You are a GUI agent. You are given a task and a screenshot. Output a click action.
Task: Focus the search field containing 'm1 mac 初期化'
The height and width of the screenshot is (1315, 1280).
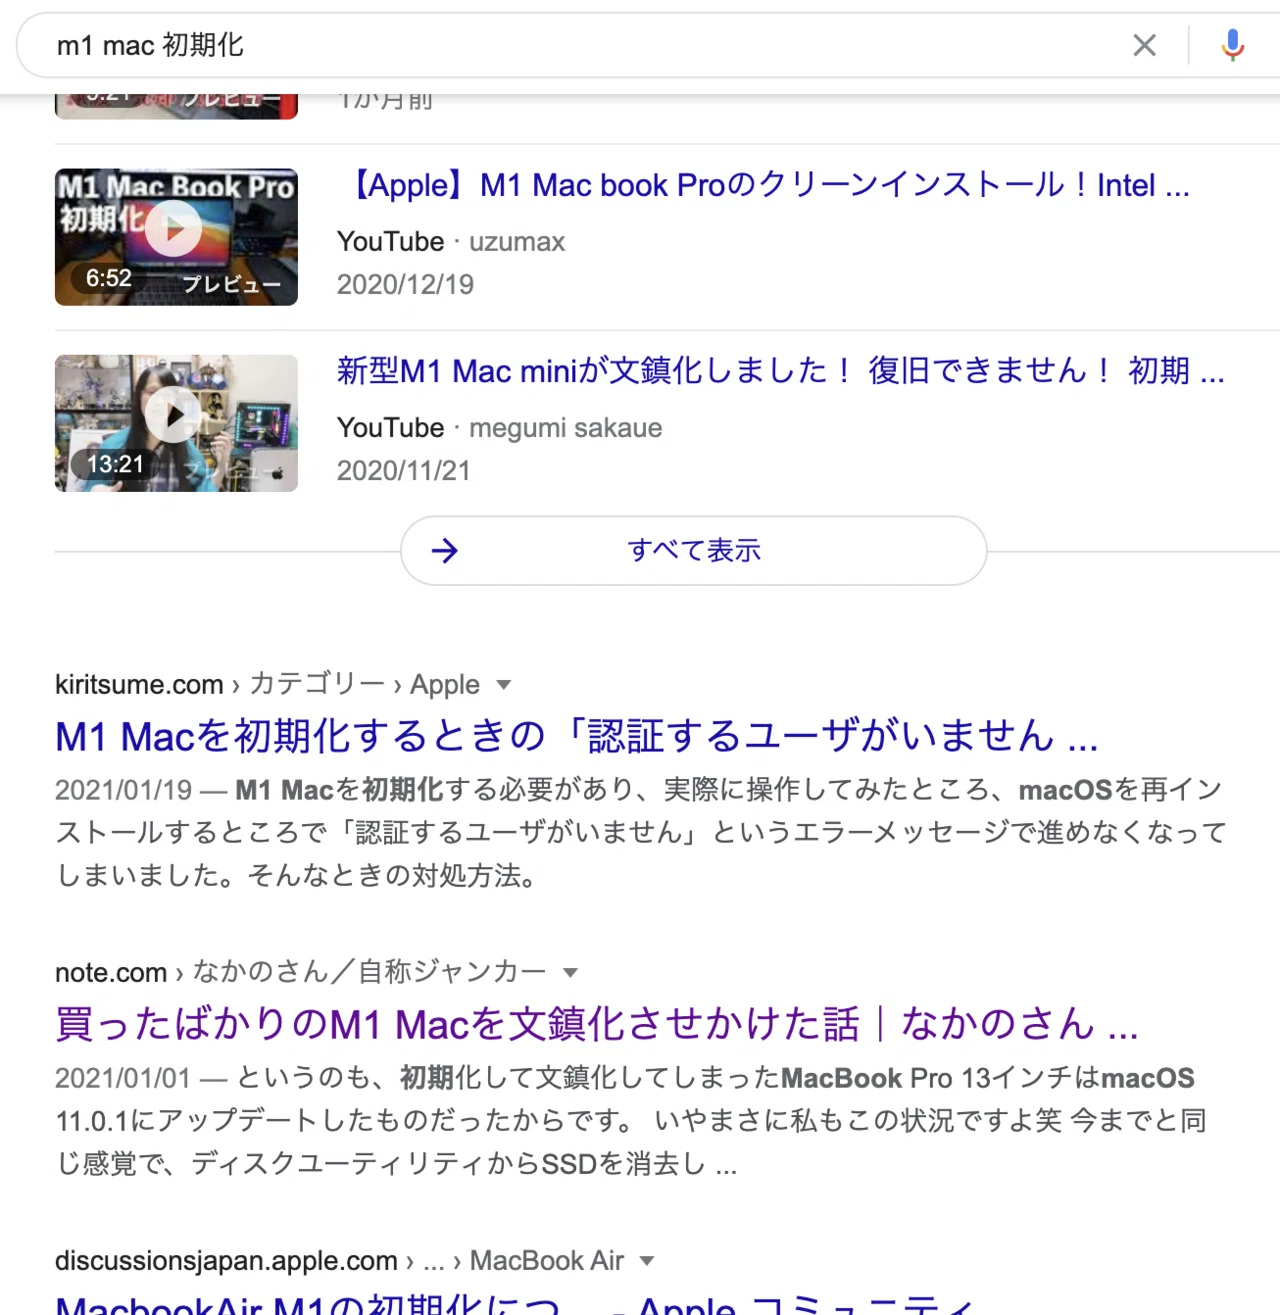[580, 45]
